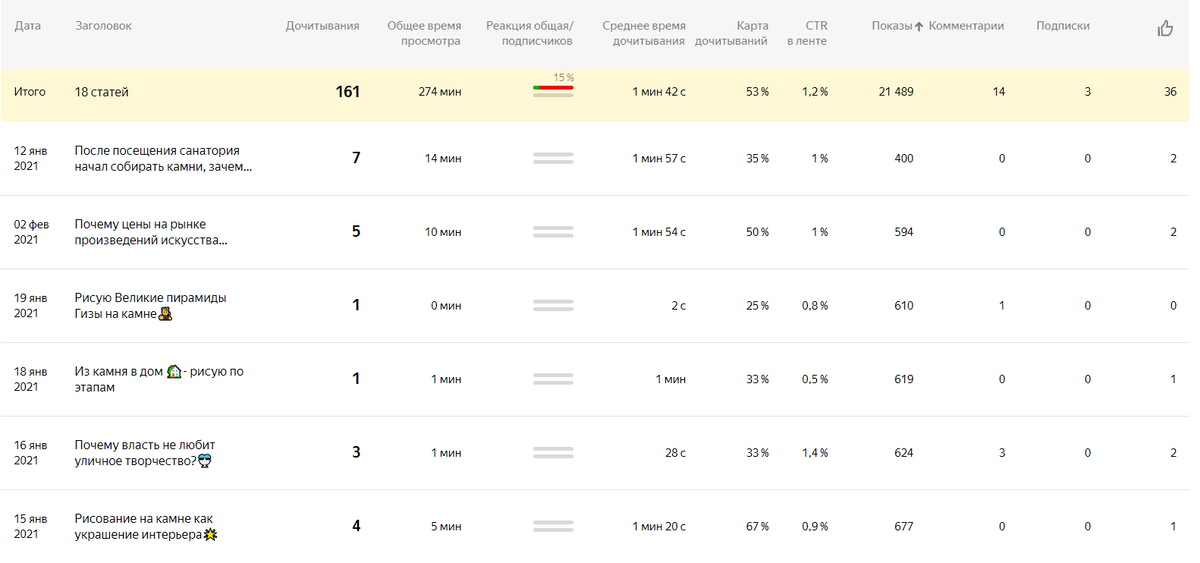1200x563 pixels.
Task: Sort by the "Подписки" column header
Action: tap(1063, 26)
